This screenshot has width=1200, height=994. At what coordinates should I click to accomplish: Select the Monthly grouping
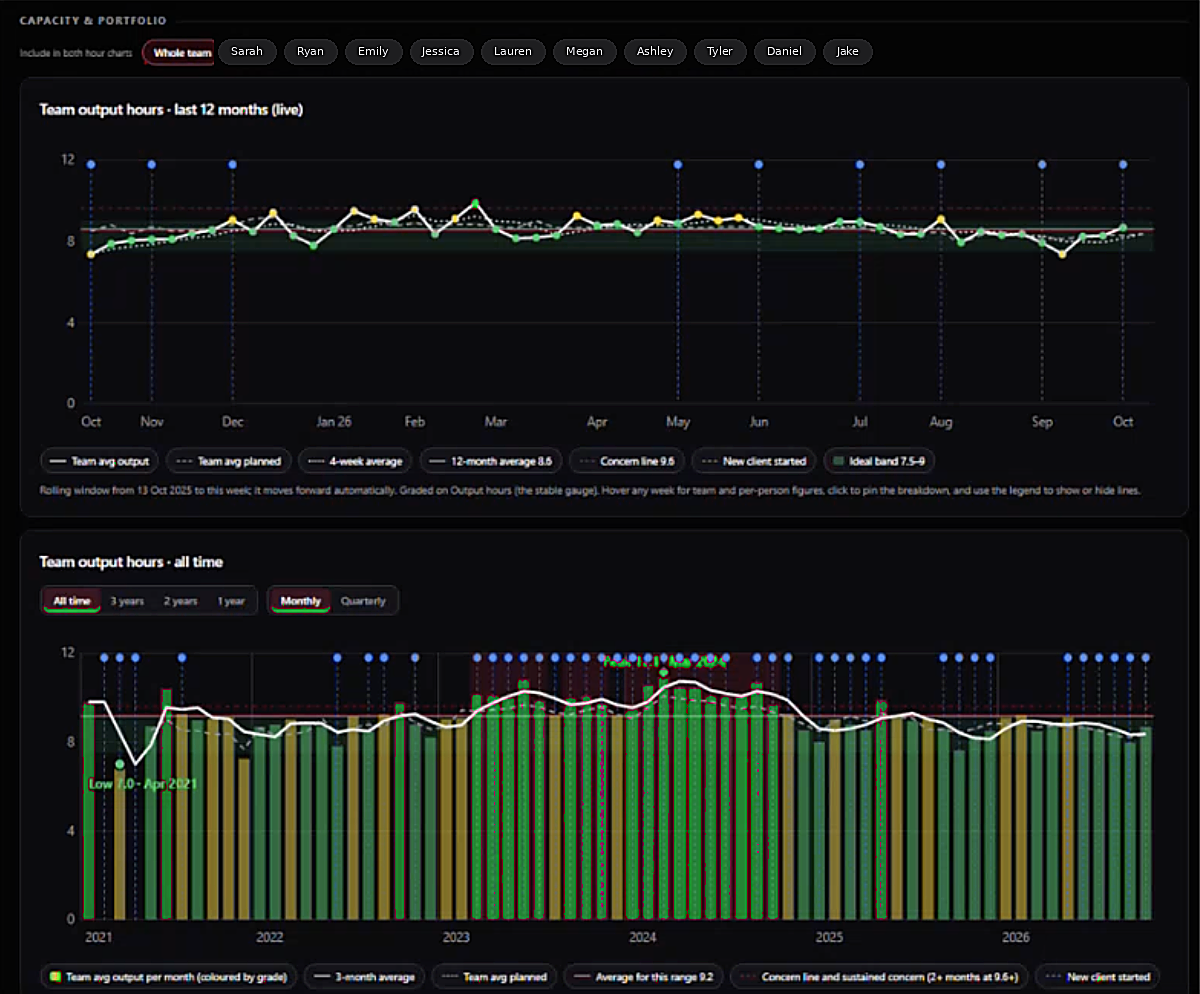pyautogui.click(x=301, y=601)
